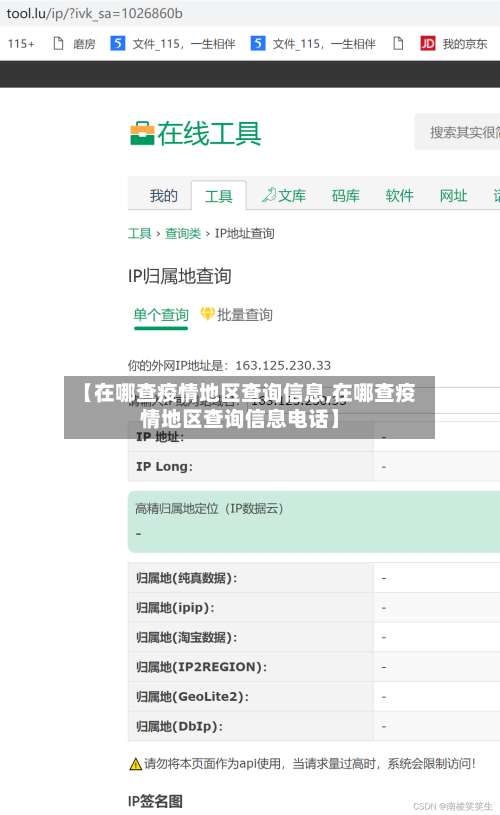Switch to the 我的 tab
Screen dimensions: 500x815
click(x=163, y=196)
